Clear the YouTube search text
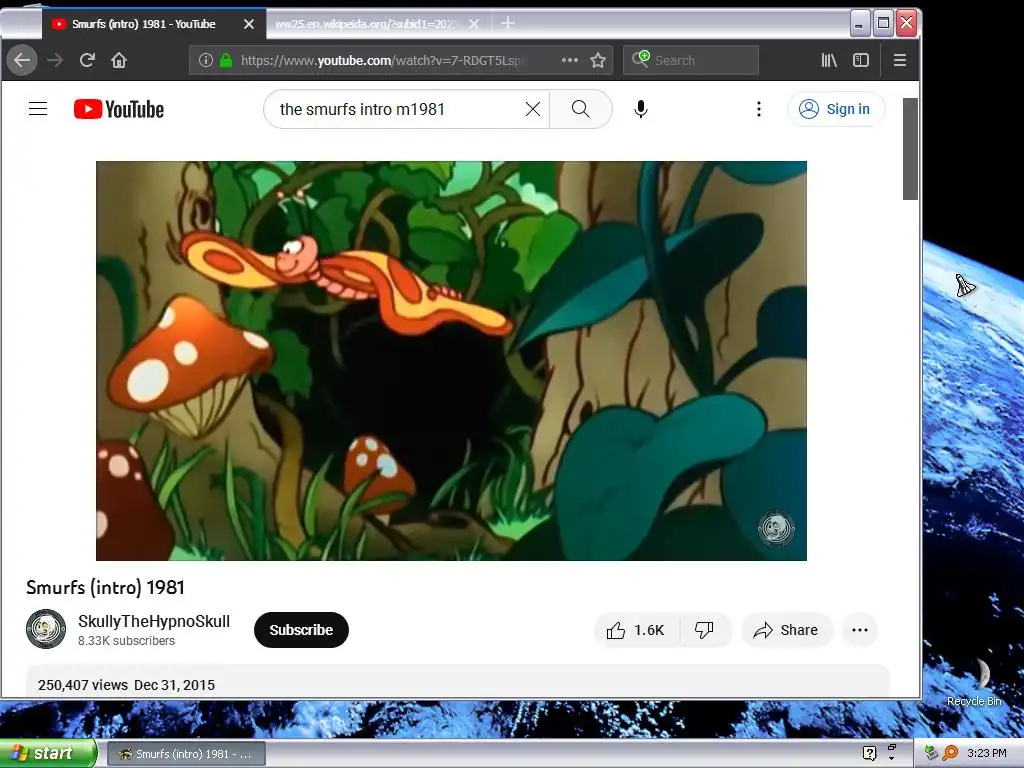This screenshot has width=1024, height=768. (533, 109)
